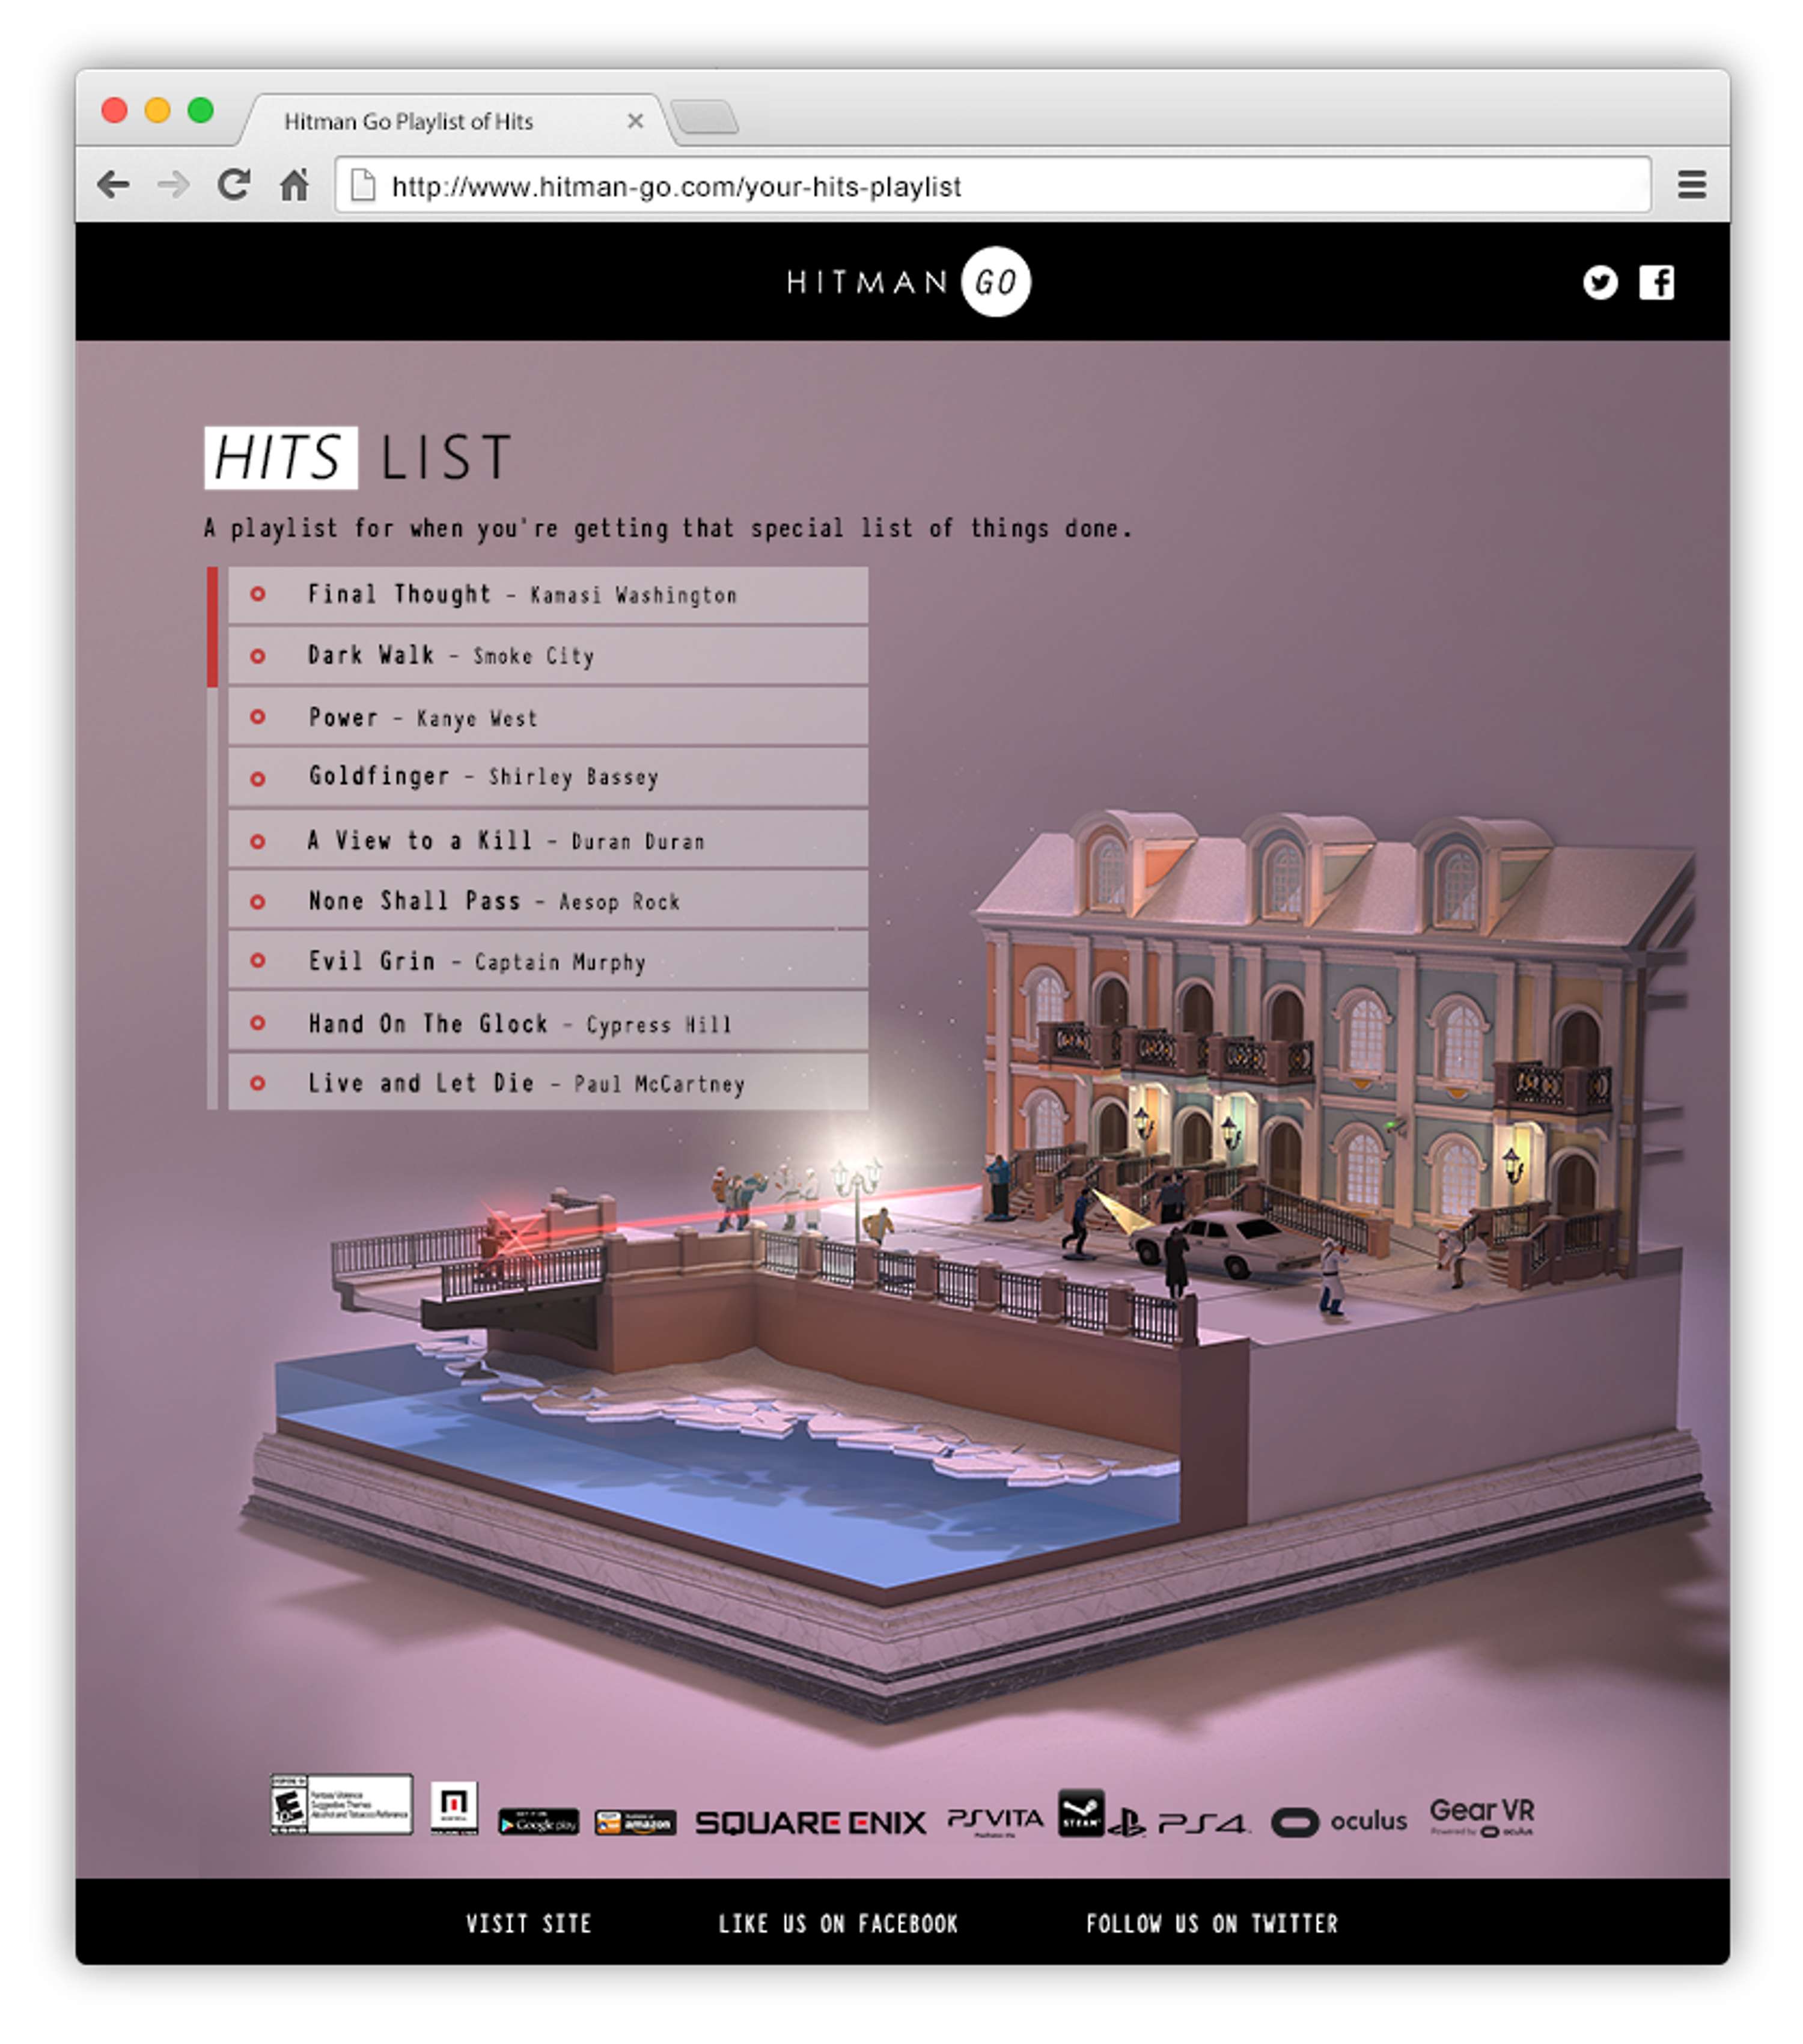The image size is (1803, 2044).
Task: Click the red bullet beside Dark Walk
Action: tap(257, 656)
